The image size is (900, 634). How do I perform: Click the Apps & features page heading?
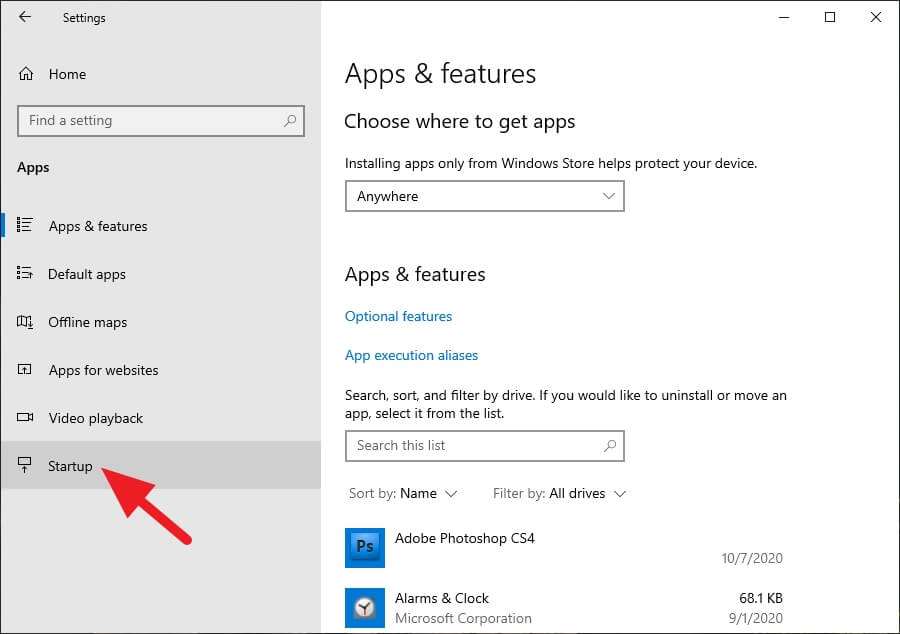pyautogui.click(x=440, y=73)
